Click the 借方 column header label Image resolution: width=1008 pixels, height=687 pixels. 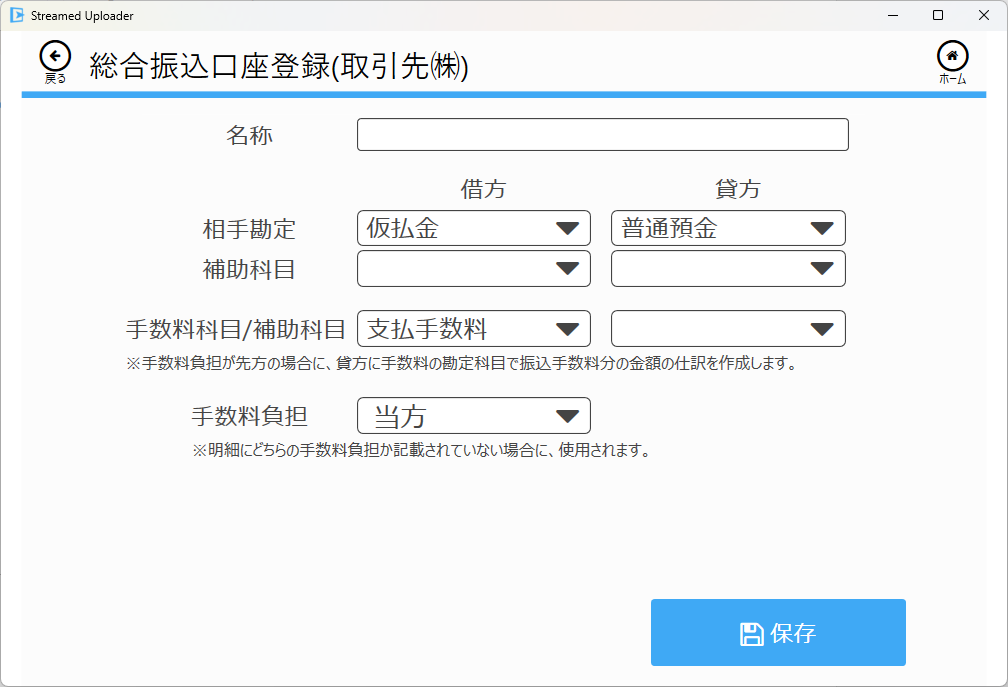click(x=483, y=189)
